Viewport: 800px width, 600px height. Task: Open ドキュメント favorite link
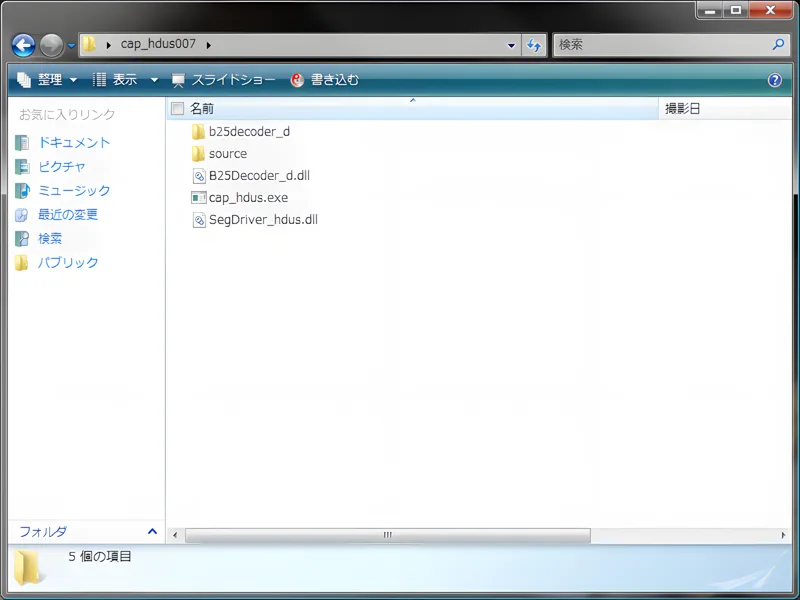tap(73, 143)
